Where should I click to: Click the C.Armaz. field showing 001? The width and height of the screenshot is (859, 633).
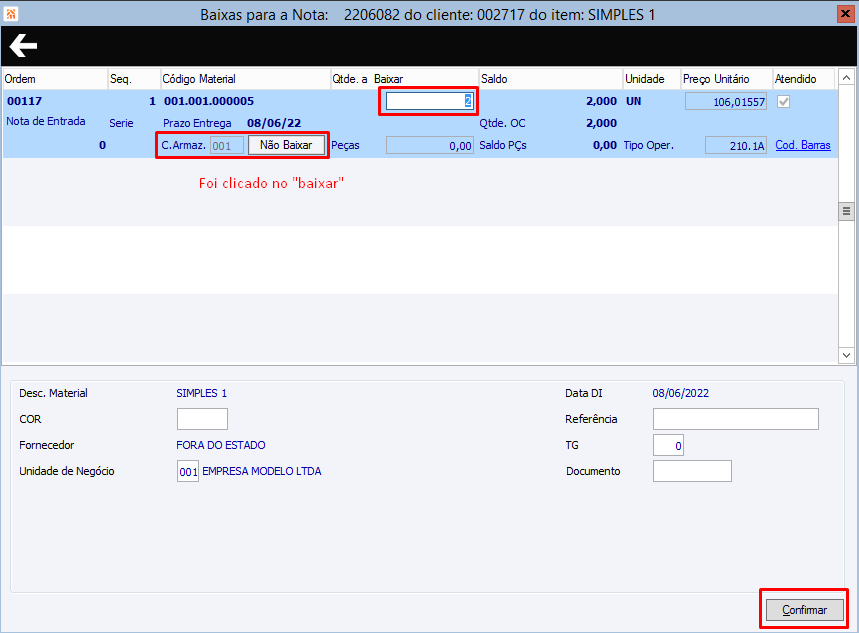pyautogui.click(x=227, y=146)
